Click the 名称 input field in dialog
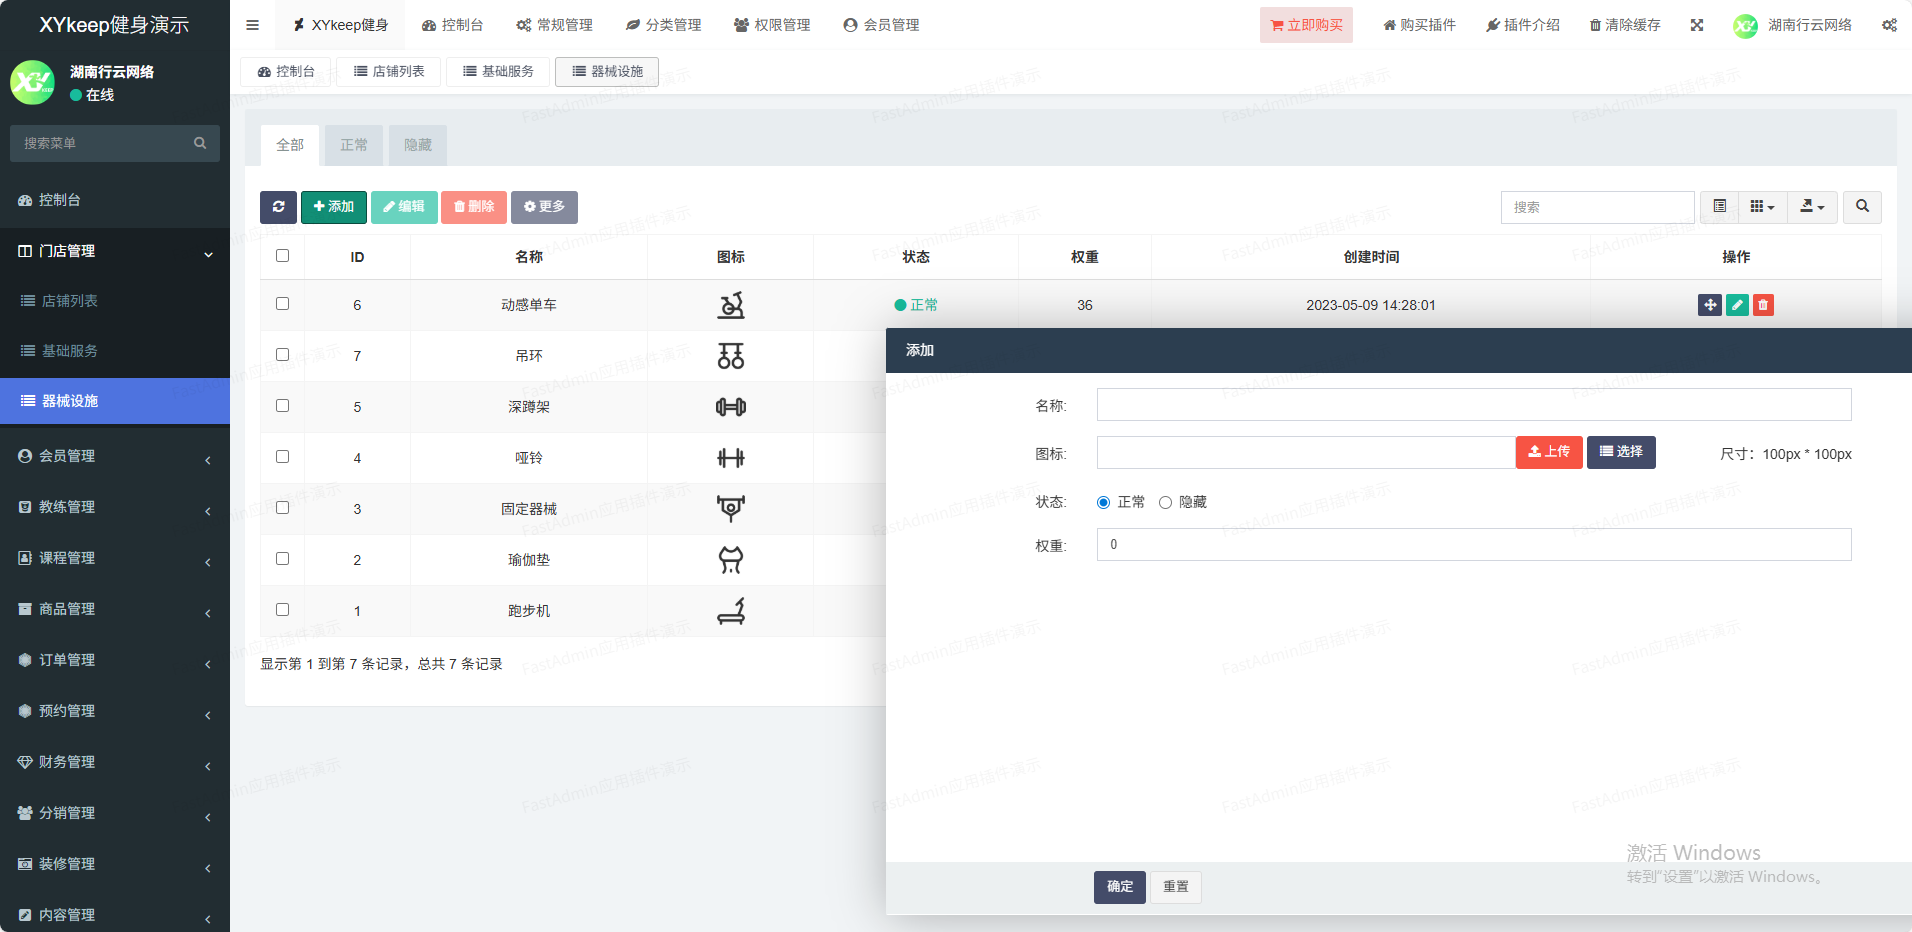Image resolution: width=1912 pixels, height=932 pixels. point(1473,405)
